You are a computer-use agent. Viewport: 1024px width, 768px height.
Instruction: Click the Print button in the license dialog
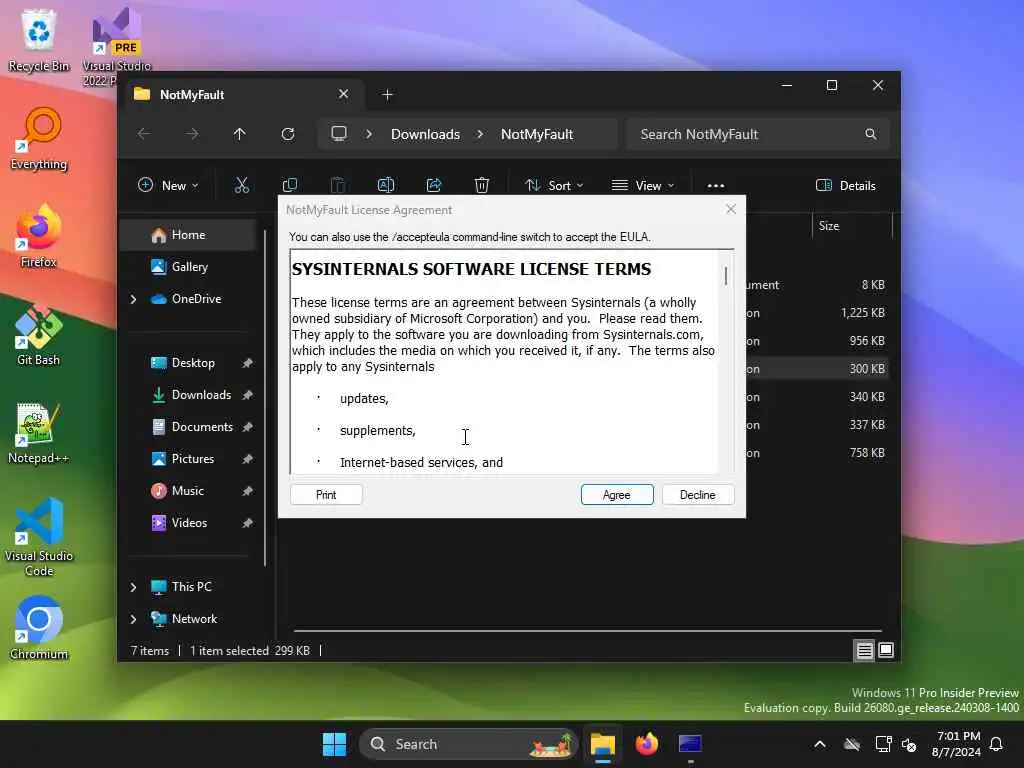click(326, 494)
